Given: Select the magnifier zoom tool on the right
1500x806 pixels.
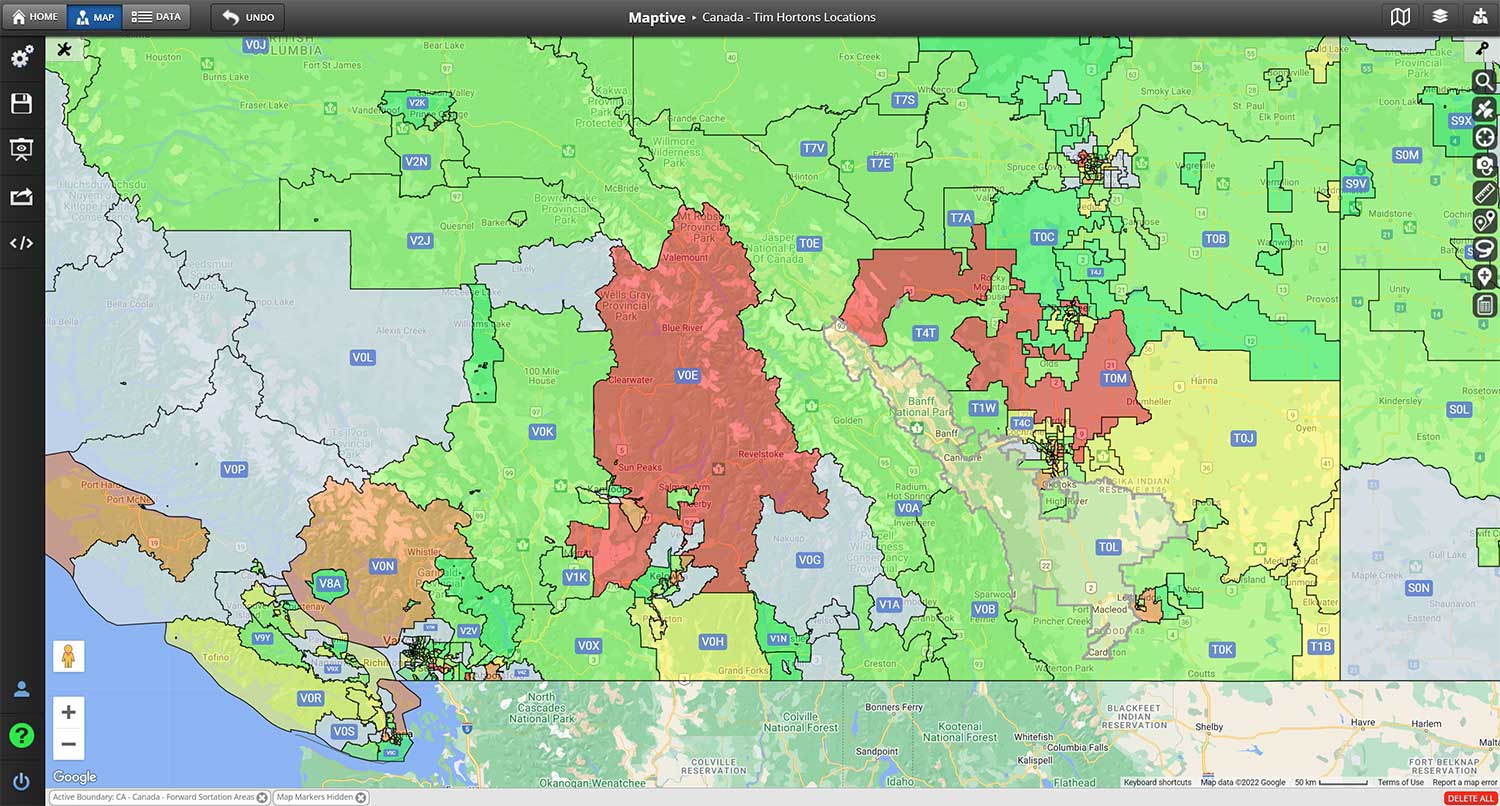Looking at the screenshot, I should 1484,82.
